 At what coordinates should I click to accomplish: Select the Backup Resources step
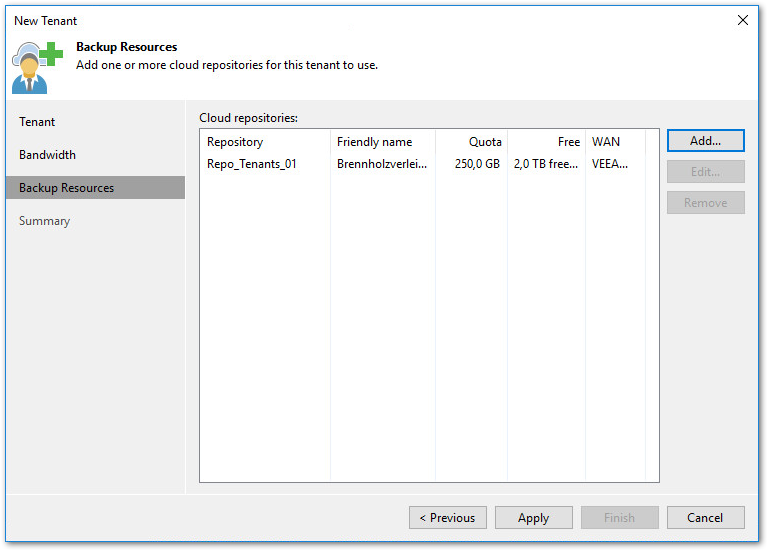pos(66,188)
